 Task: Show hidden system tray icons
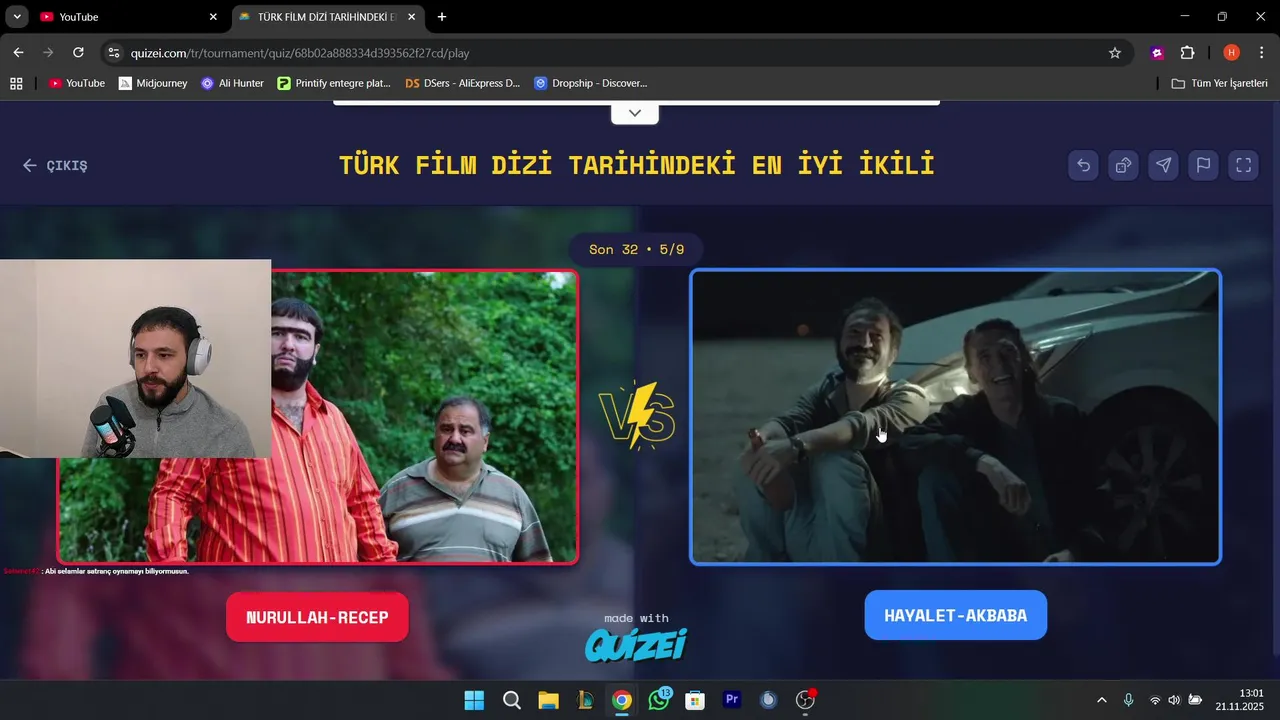[1102, 700]
